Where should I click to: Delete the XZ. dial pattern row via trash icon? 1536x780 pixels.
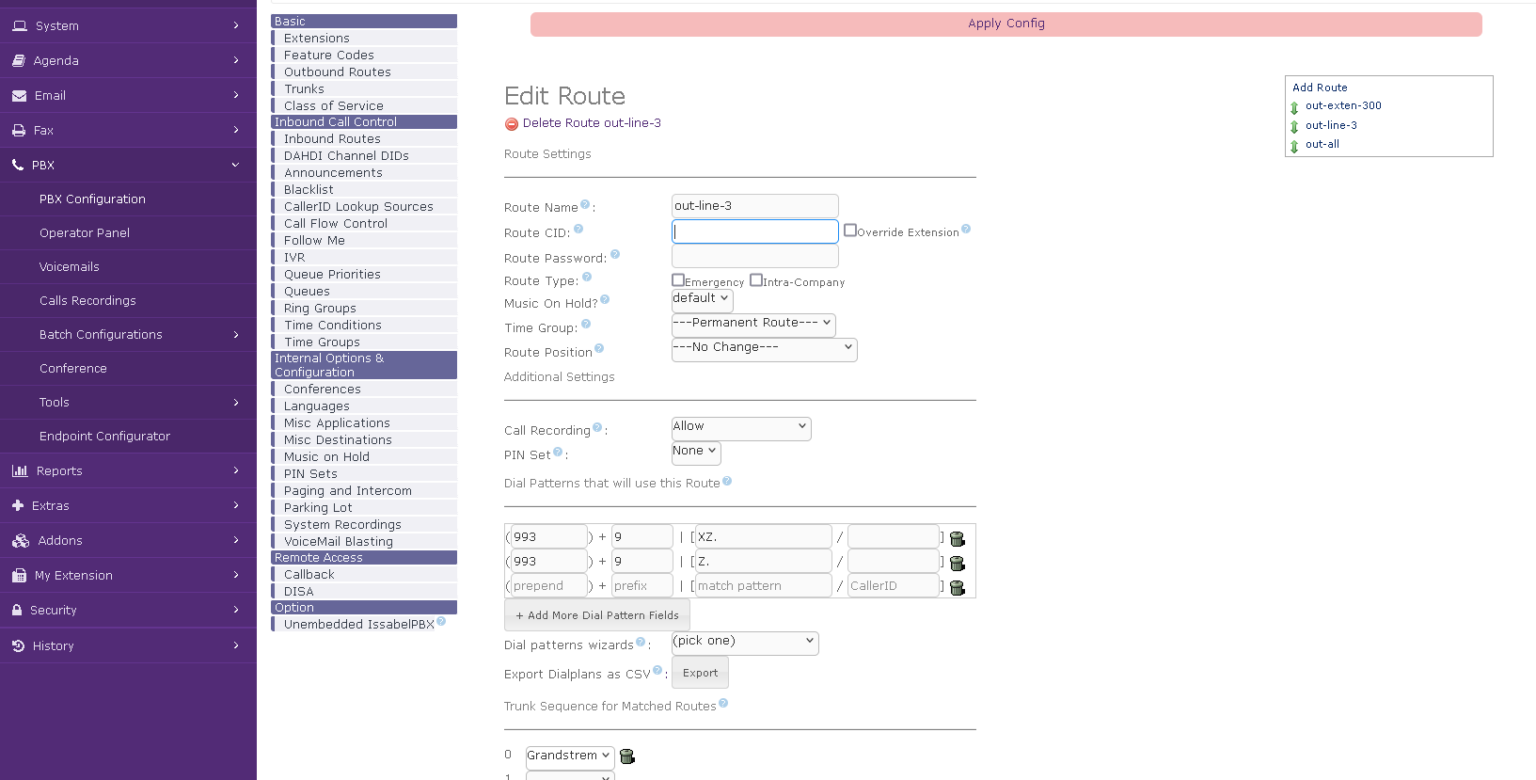[x=957, y=538]
